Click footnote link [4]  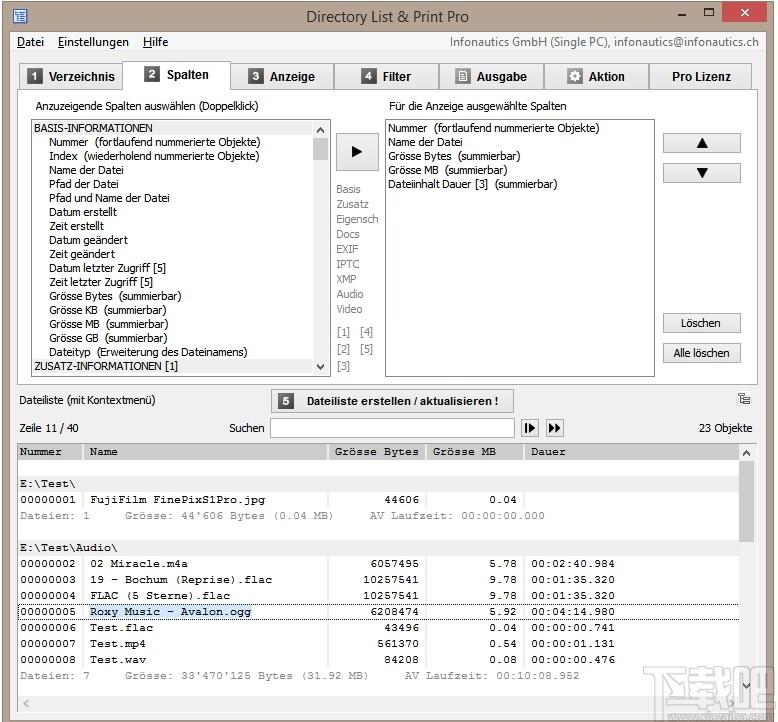click(366, 331)
